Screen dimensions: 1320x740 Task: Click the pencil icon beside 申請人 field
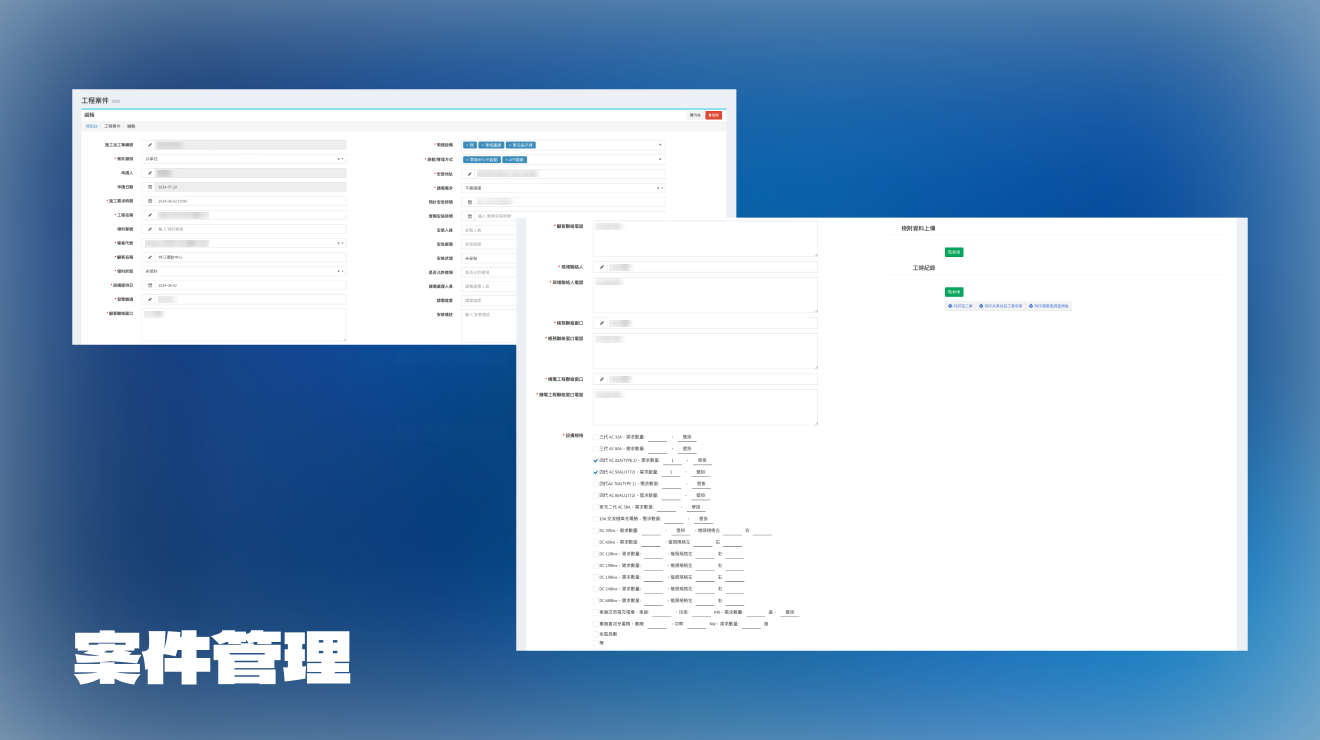tap(150, 173)
